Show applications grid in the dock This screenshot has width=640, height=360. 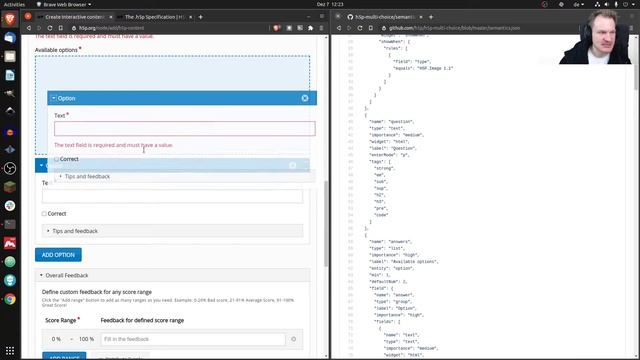10,350
